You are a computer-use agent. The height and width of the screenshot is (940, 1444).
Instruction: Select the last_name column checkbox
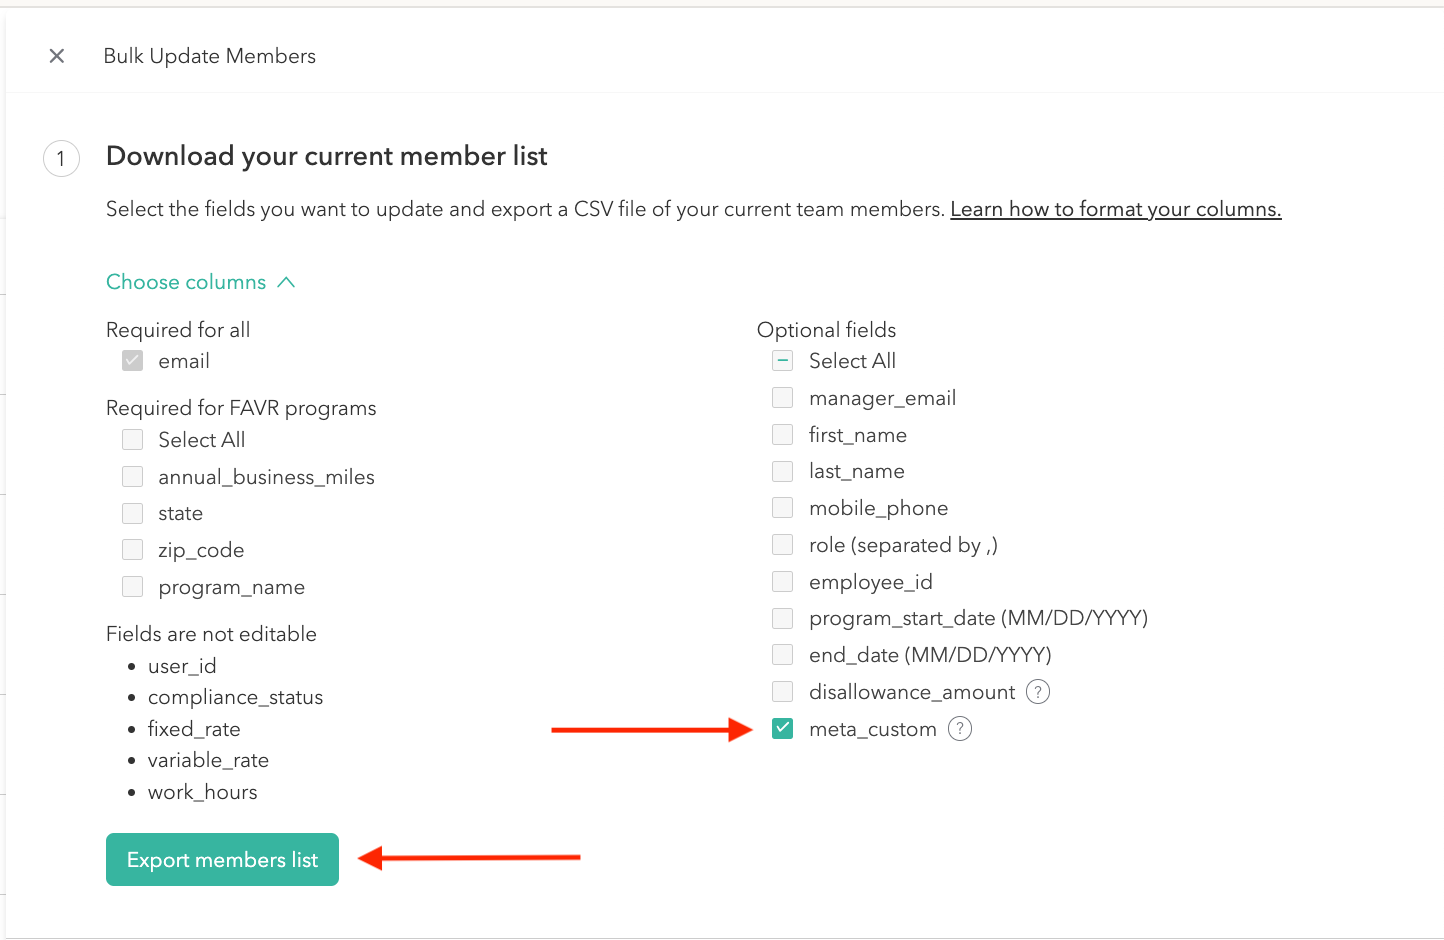pos(783,471)
